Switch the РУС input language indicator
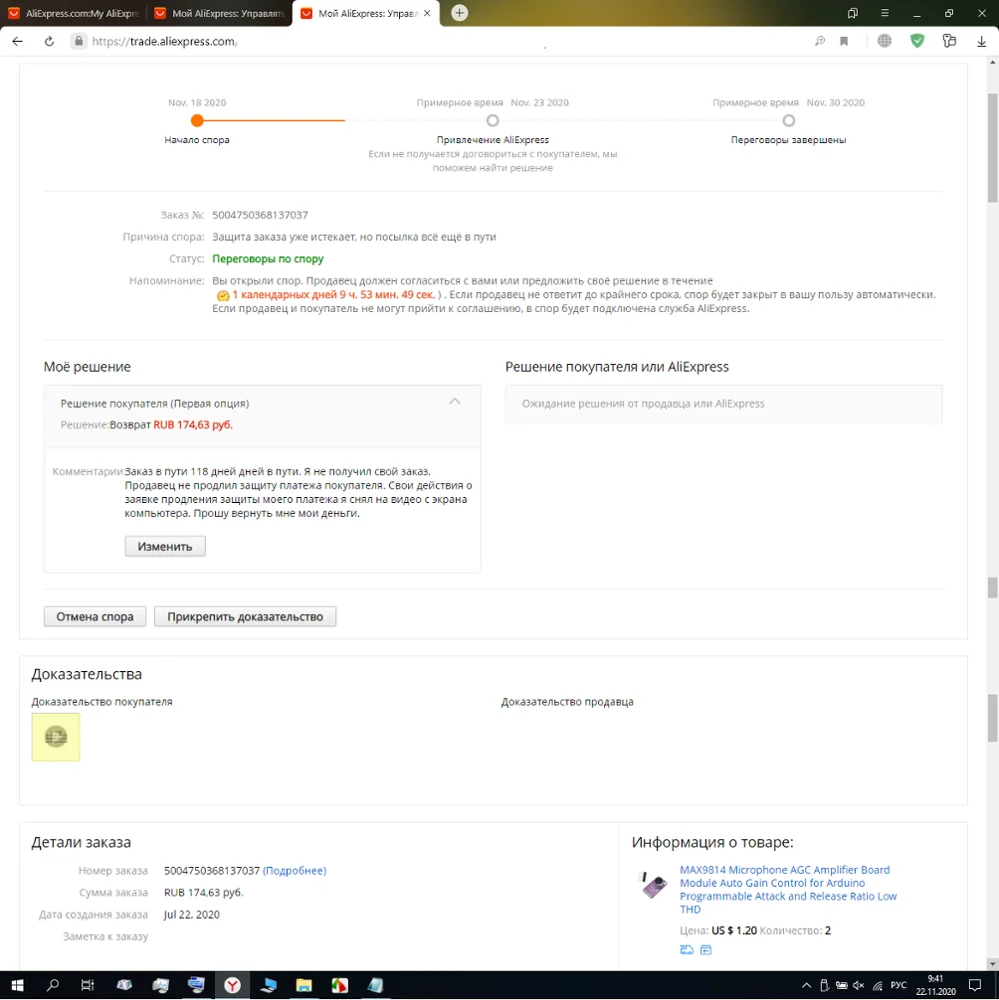 [899, 985]
